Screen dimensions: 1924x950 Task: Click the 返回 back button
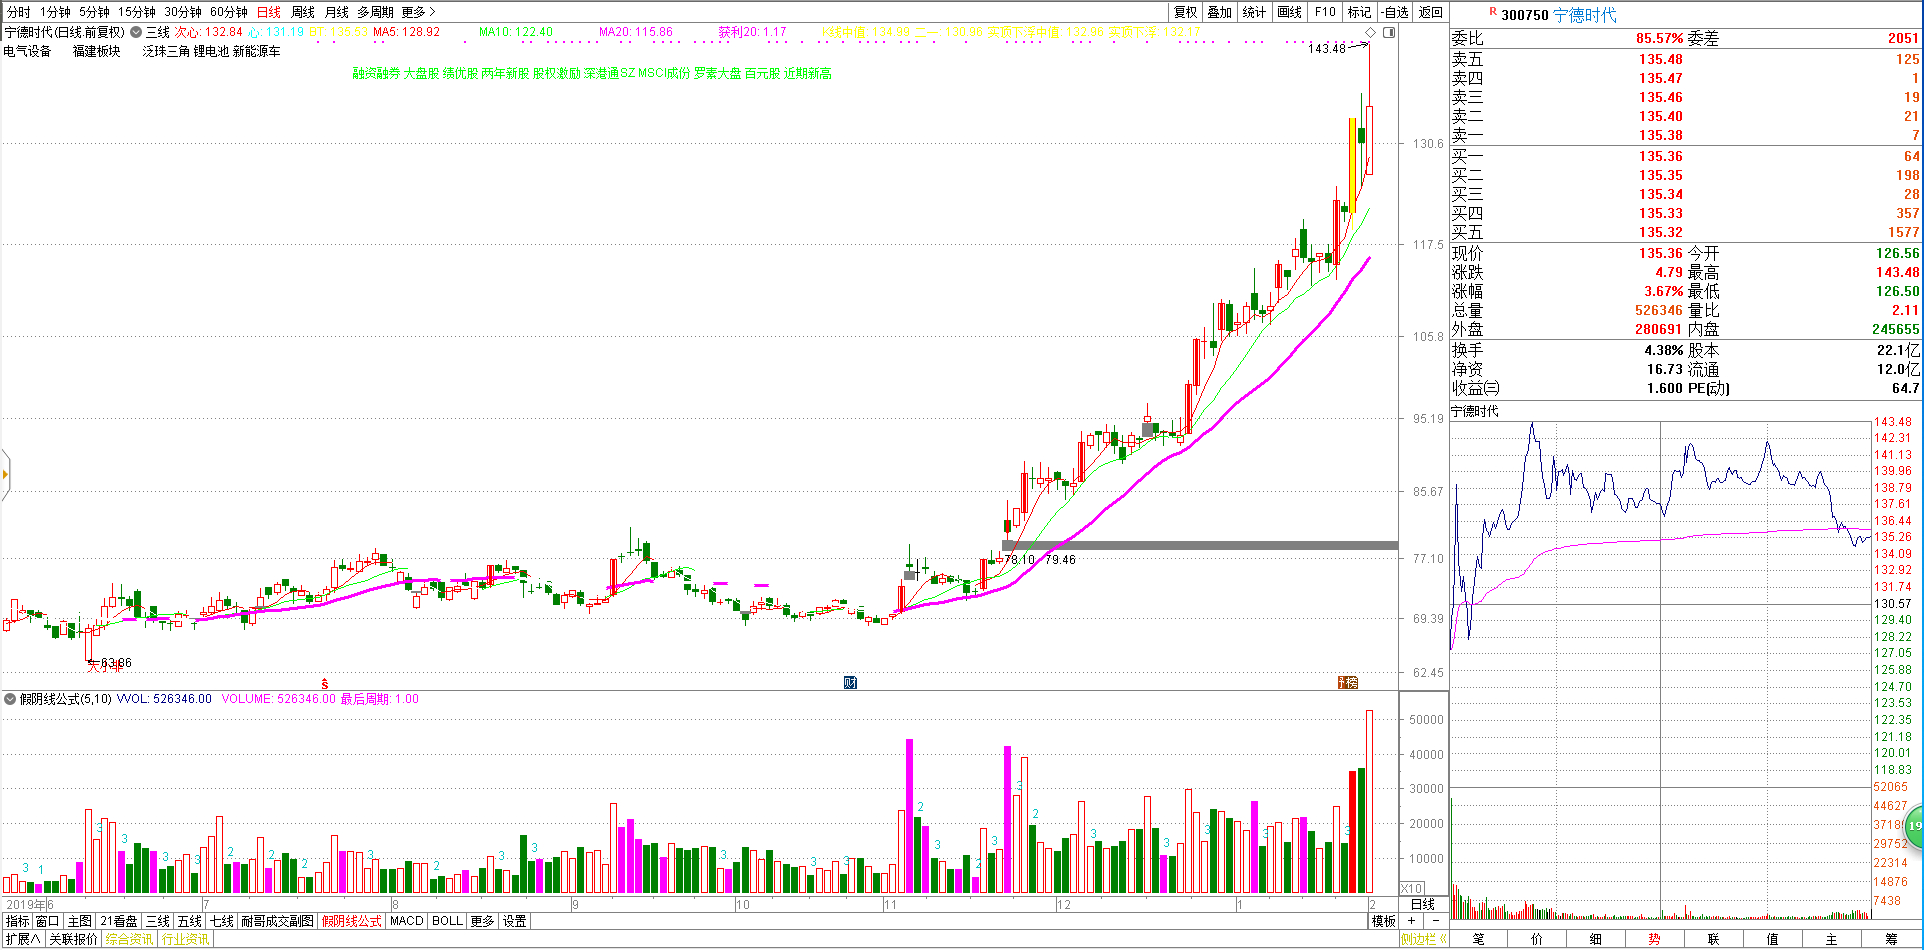[1431, 12]
